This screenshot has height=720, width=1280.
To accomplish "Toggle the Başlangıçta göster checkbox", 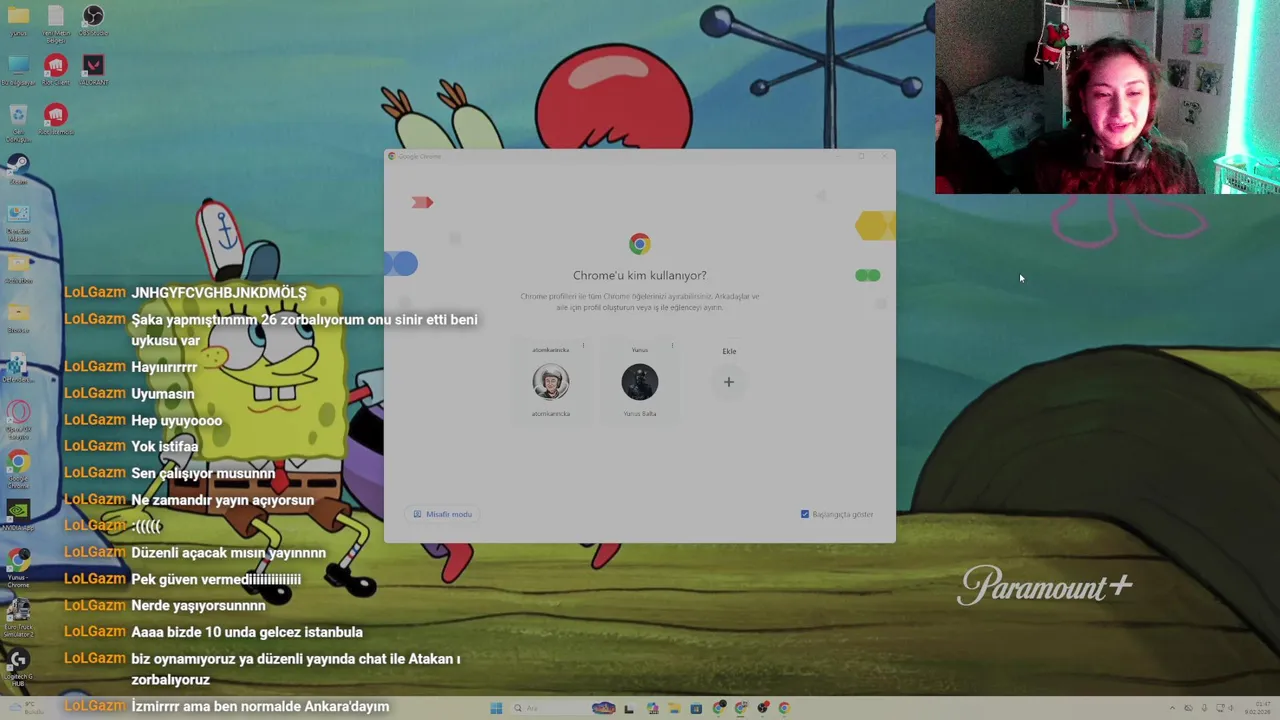I will 805,514.
